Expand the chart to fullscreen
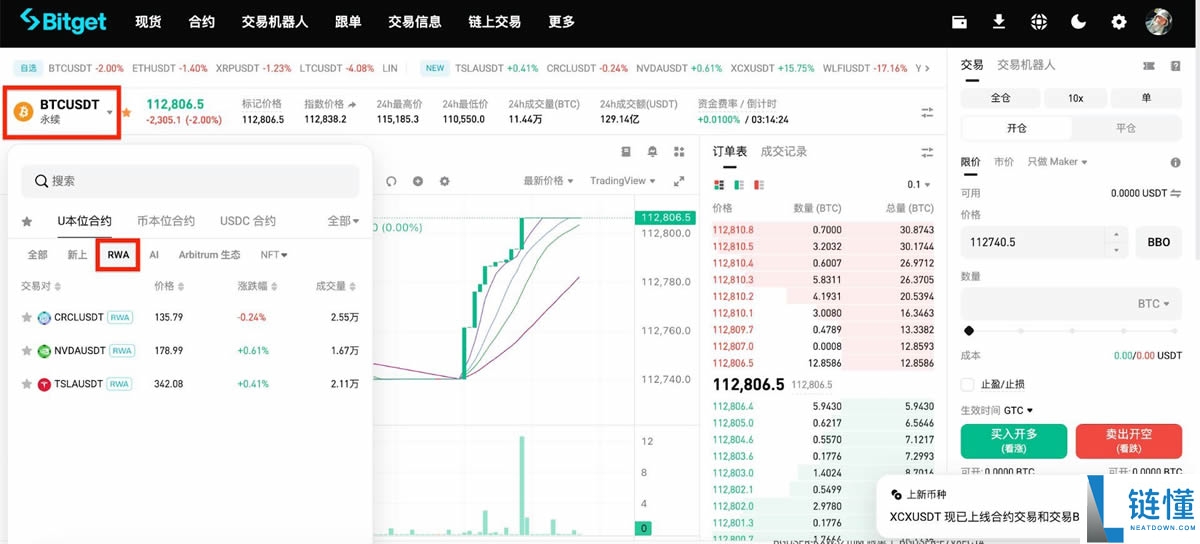Screen dimensions: 1200x544 (680, 181)
